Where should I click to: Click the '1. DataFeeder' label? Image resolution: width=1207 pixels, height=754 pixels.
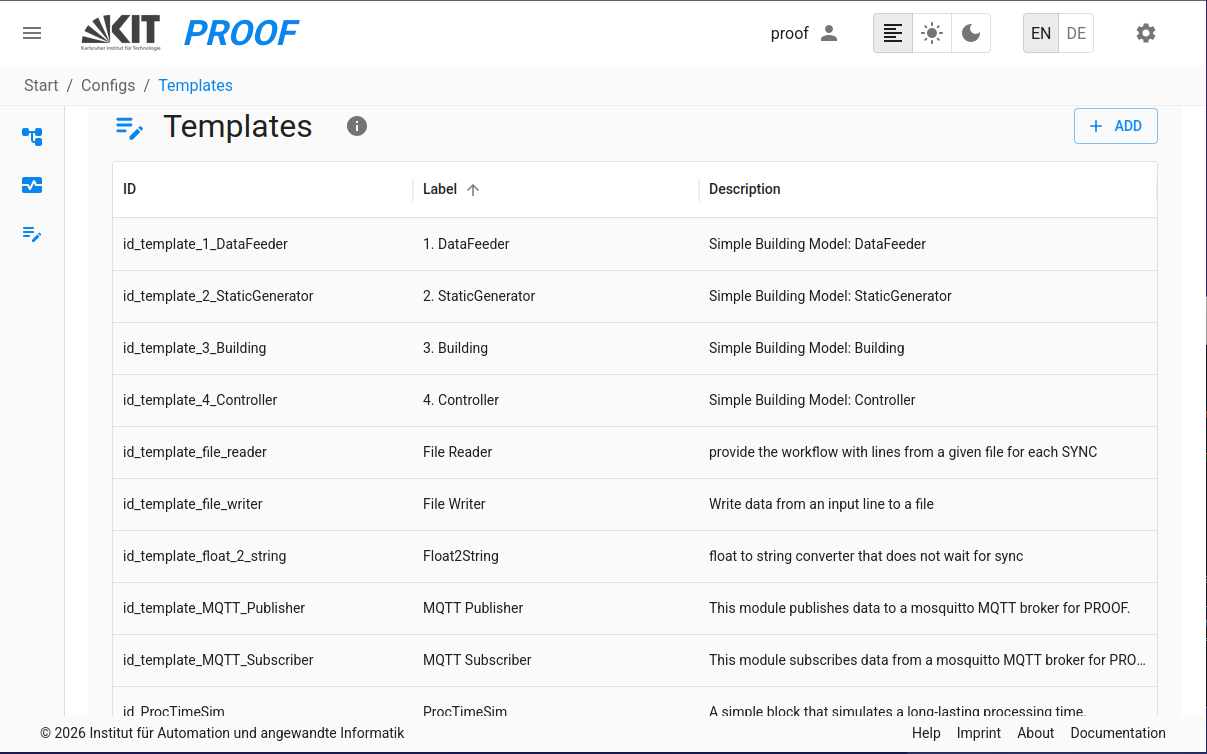[x=466, y=244]
